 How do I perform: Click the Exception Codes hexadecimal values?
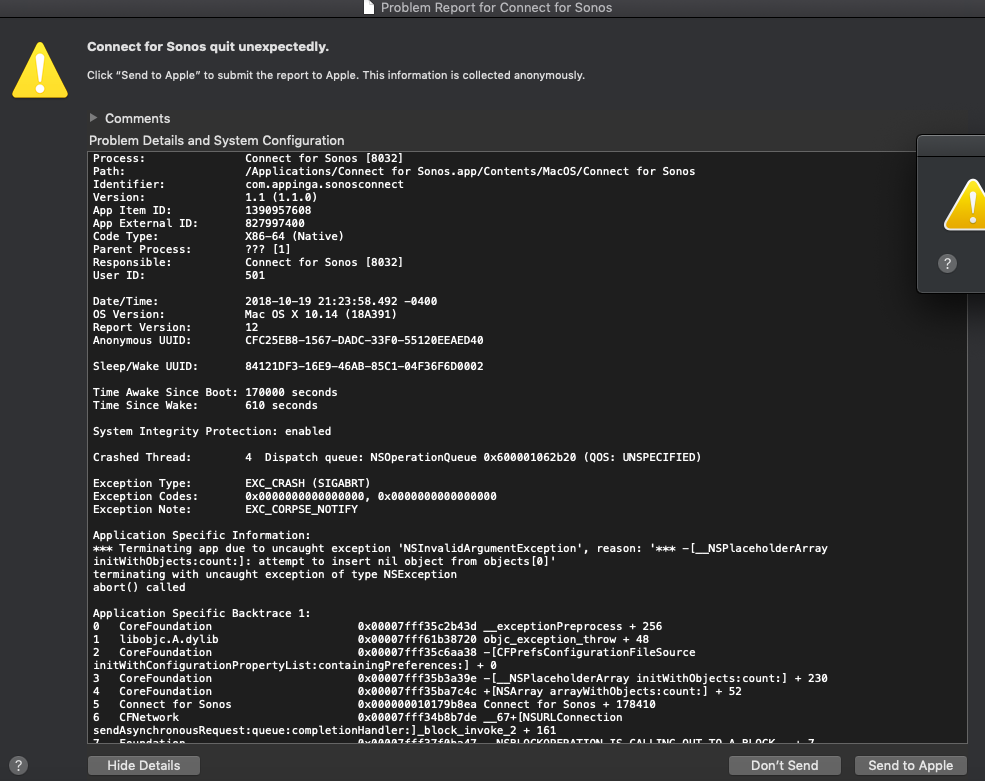pos(371,496)
